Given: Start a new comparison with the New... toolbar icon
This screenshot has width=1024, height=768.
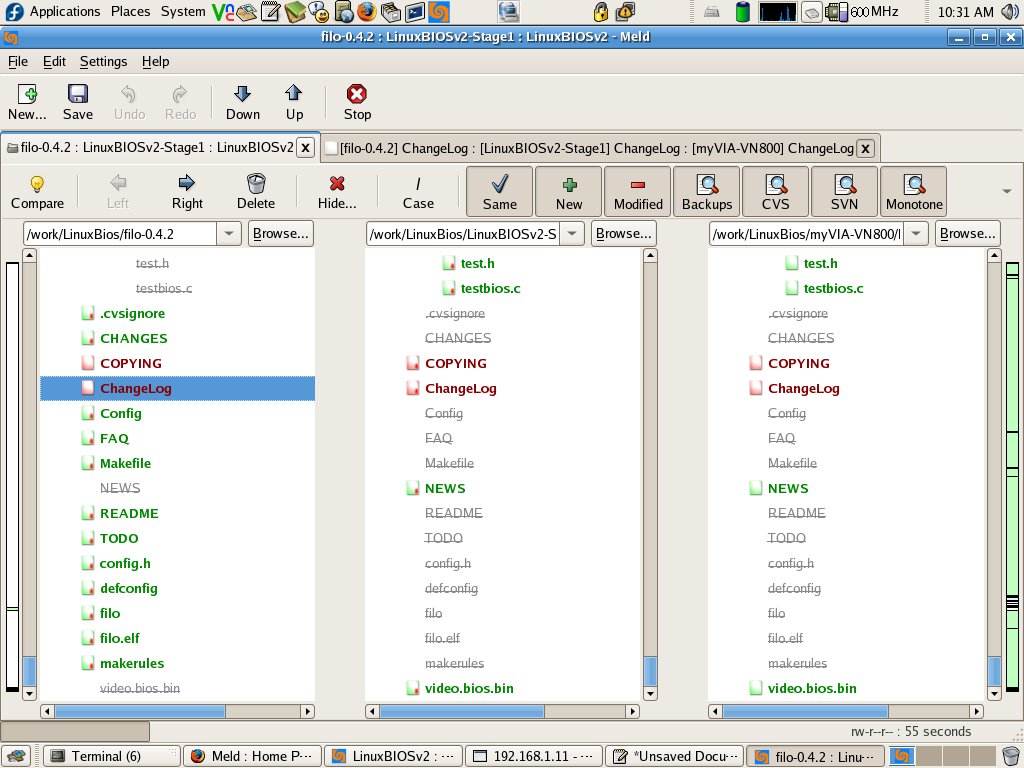Looking at the screenshot, I should 27,103.
